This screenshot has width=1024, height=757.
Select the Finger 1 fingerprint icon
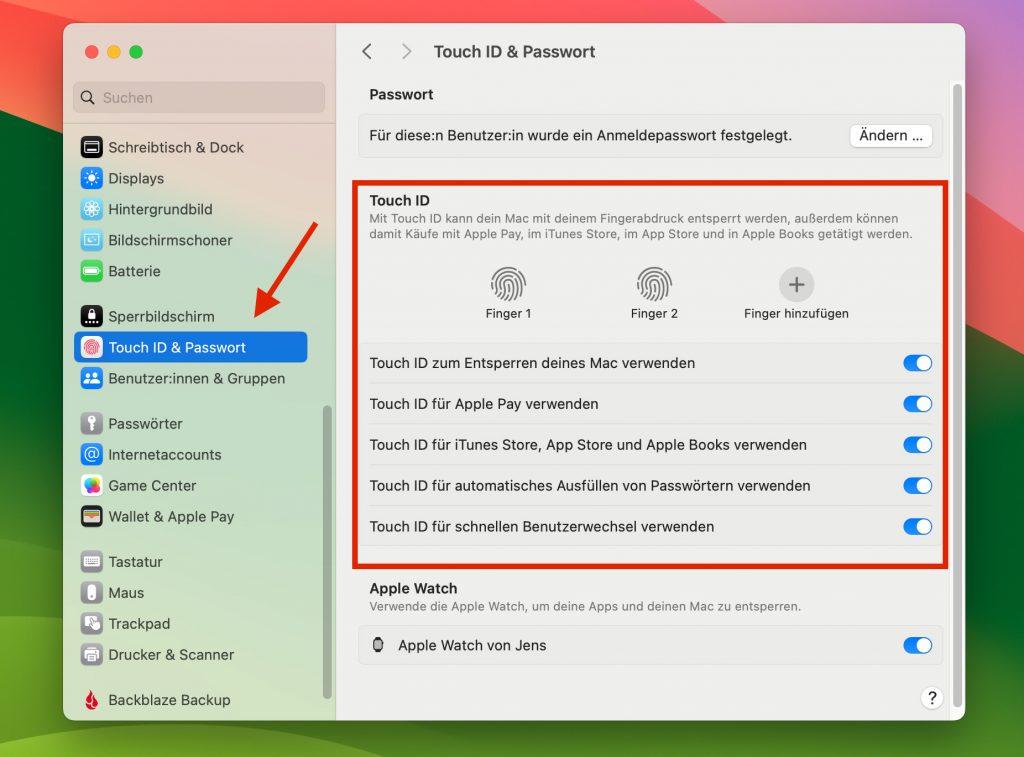tap(508, 284)
